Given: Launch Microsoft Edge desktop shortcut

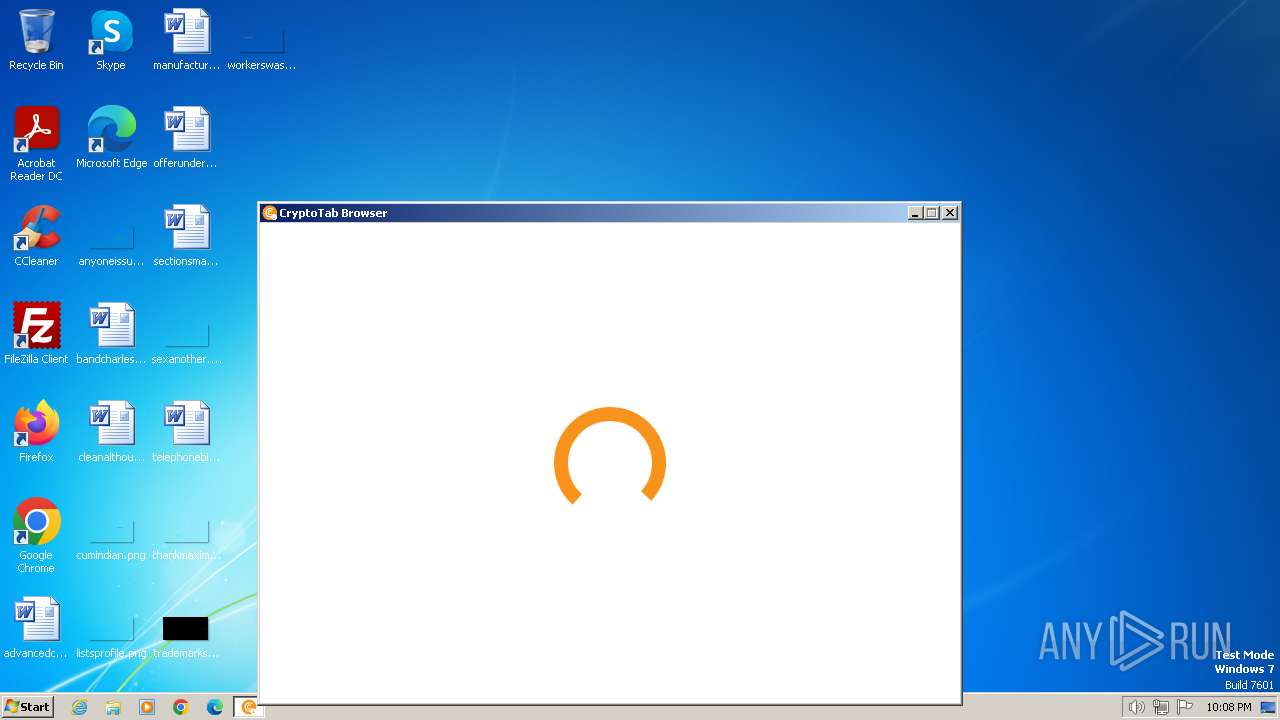Looking at the screenshot, I should [111, 138].
